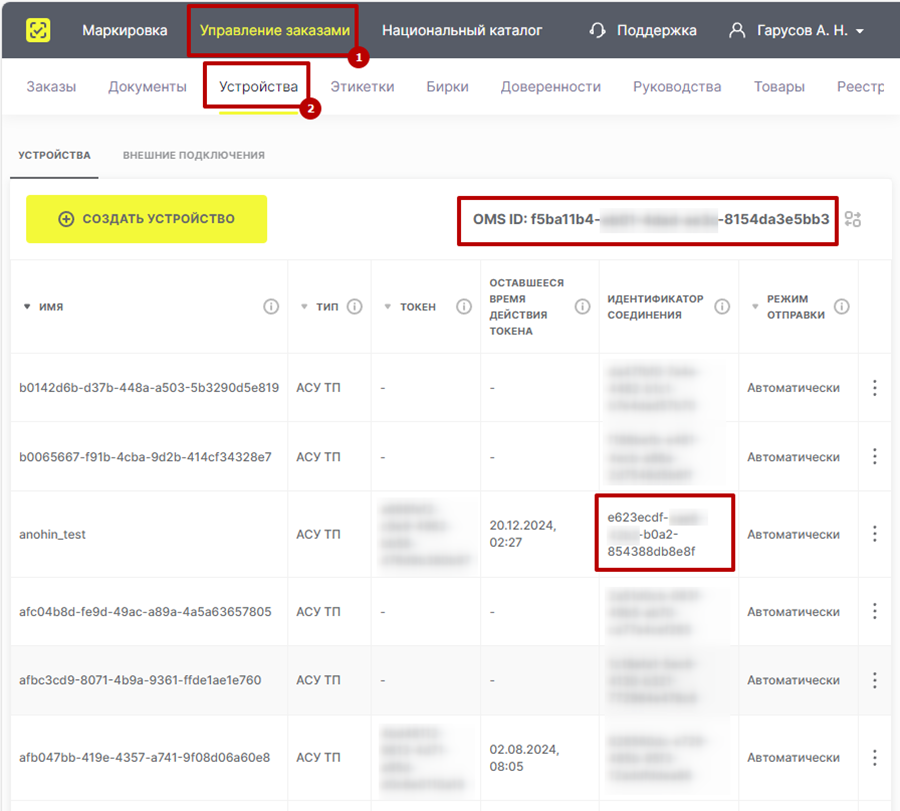This screenshot has width=900, height=811.
Task: Open the Тип column filter arrow
Action: pyautogui.click(x=304, y=306)
